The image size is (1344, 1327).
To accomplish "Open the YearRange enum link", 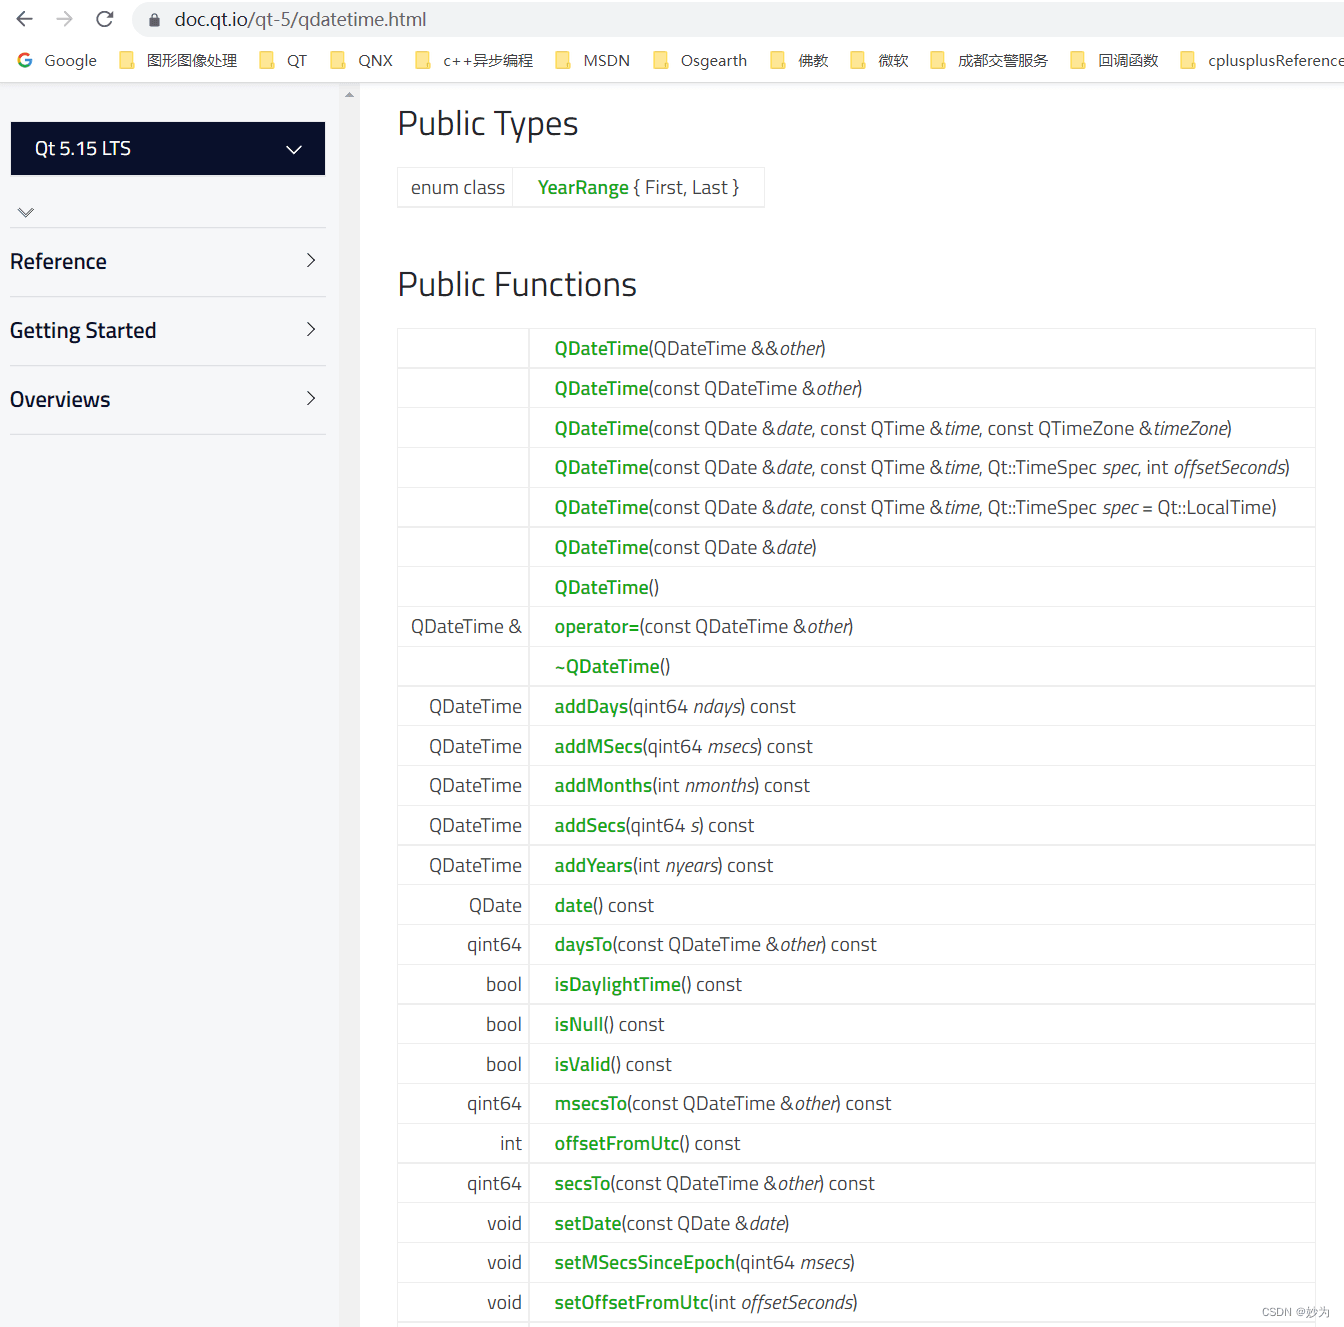I will (583, 188).
